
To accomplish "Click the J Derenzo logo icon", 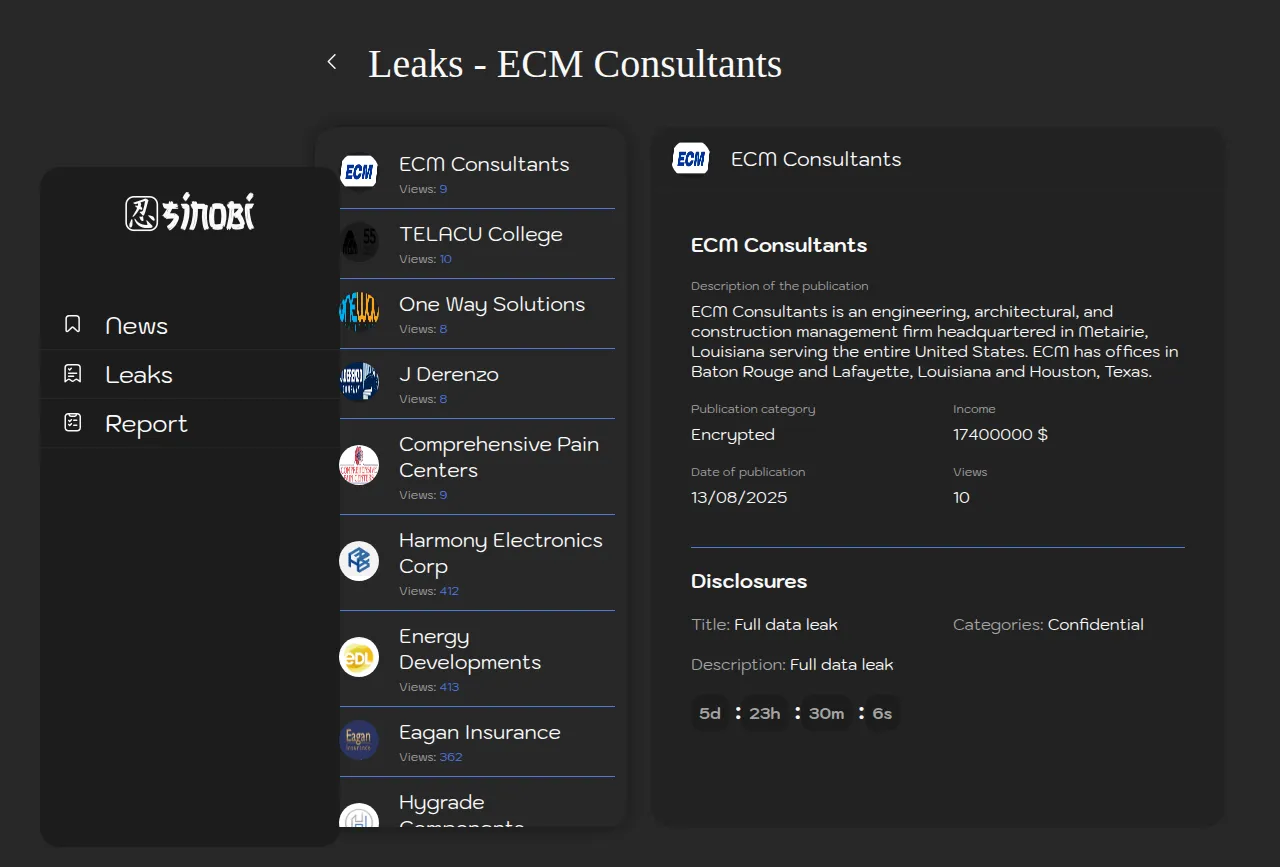I will [x=359, y=382].
